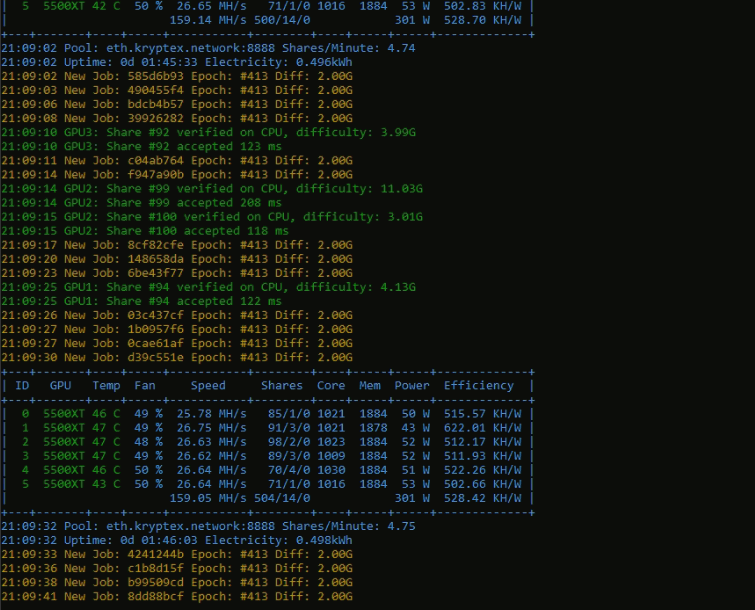Click the Temp column header
Viewport: 755px width, 610px height.
(106, 385)
